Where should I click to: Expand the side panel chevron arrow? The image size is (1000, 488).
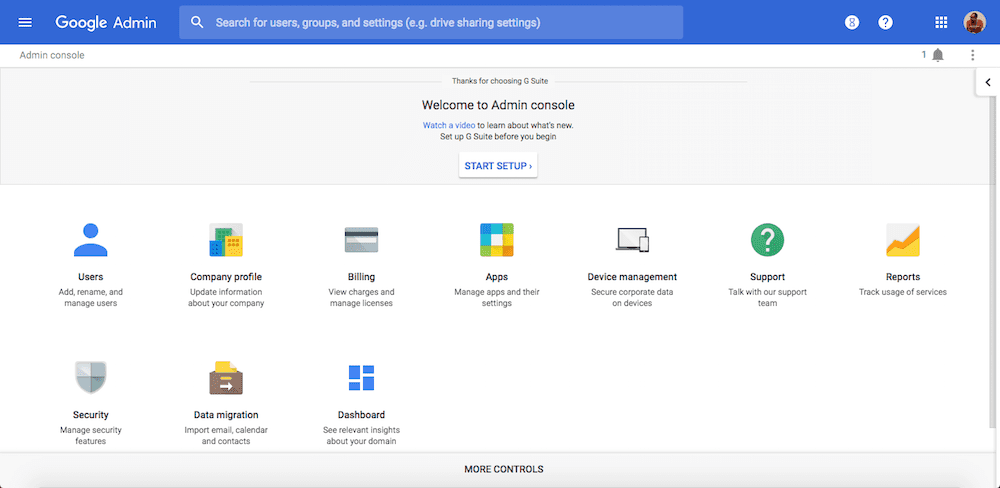click(988, 82)
